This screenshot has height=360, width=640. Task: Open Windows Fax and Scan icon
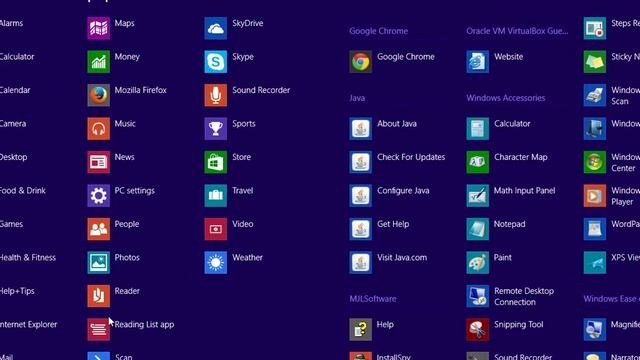tap(595, 95)
